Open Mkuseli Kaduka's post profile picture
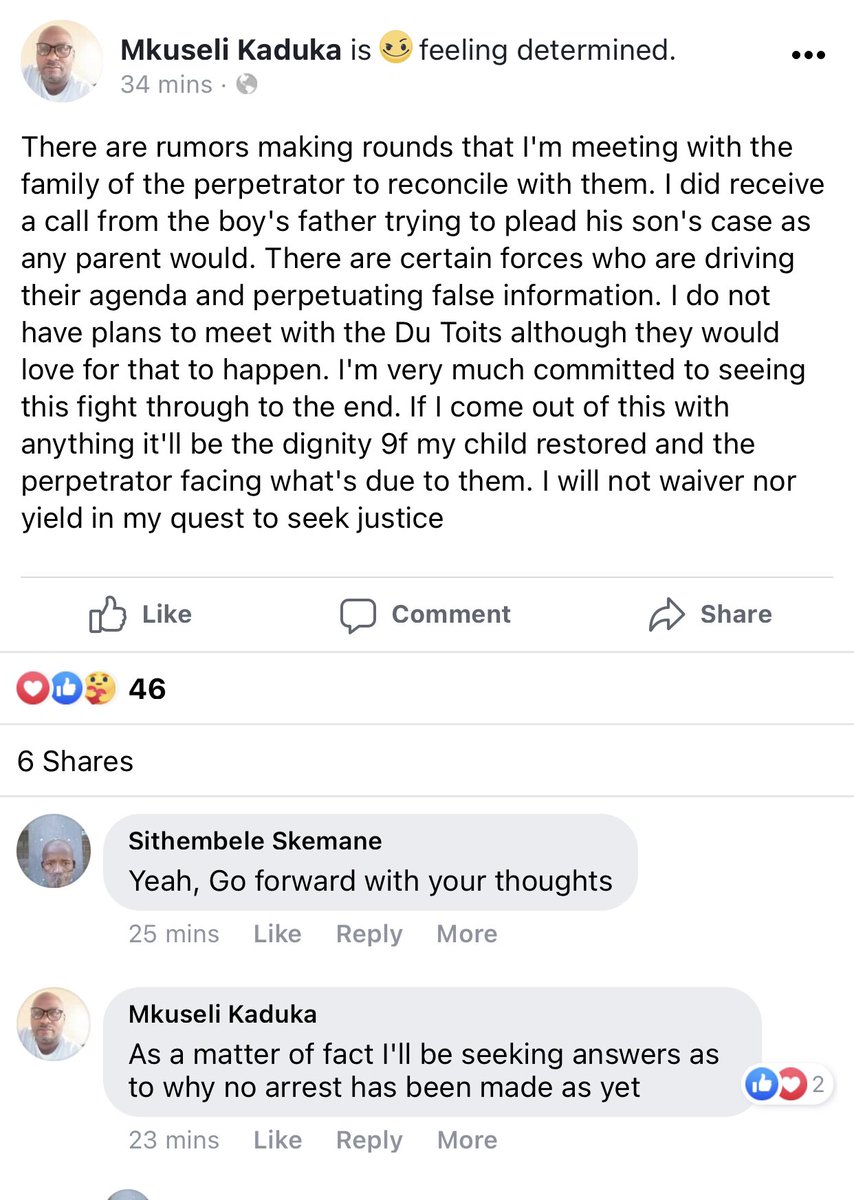 60,60
